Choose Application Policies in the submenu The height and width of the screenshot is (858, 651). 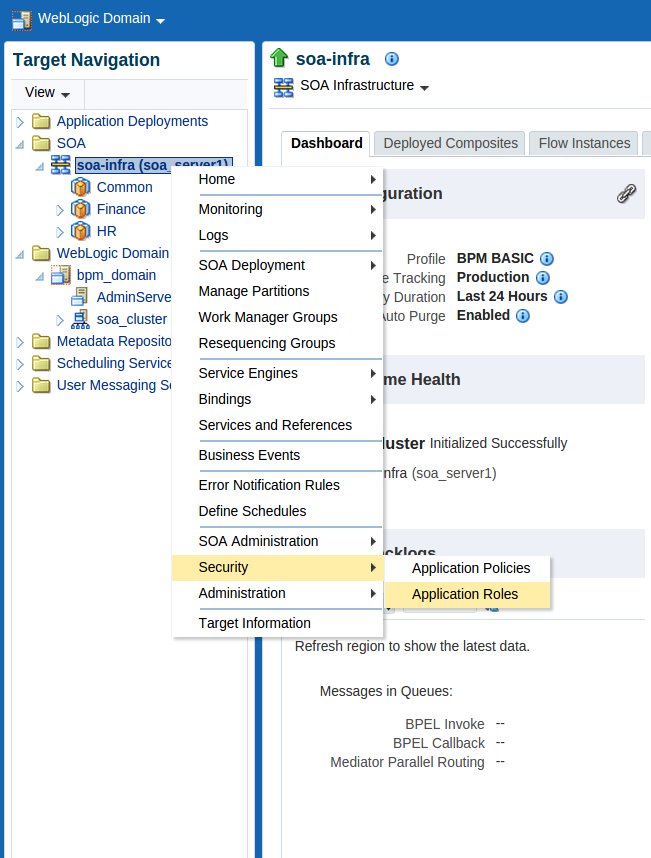pyautogui.click(x=471, y=568)
